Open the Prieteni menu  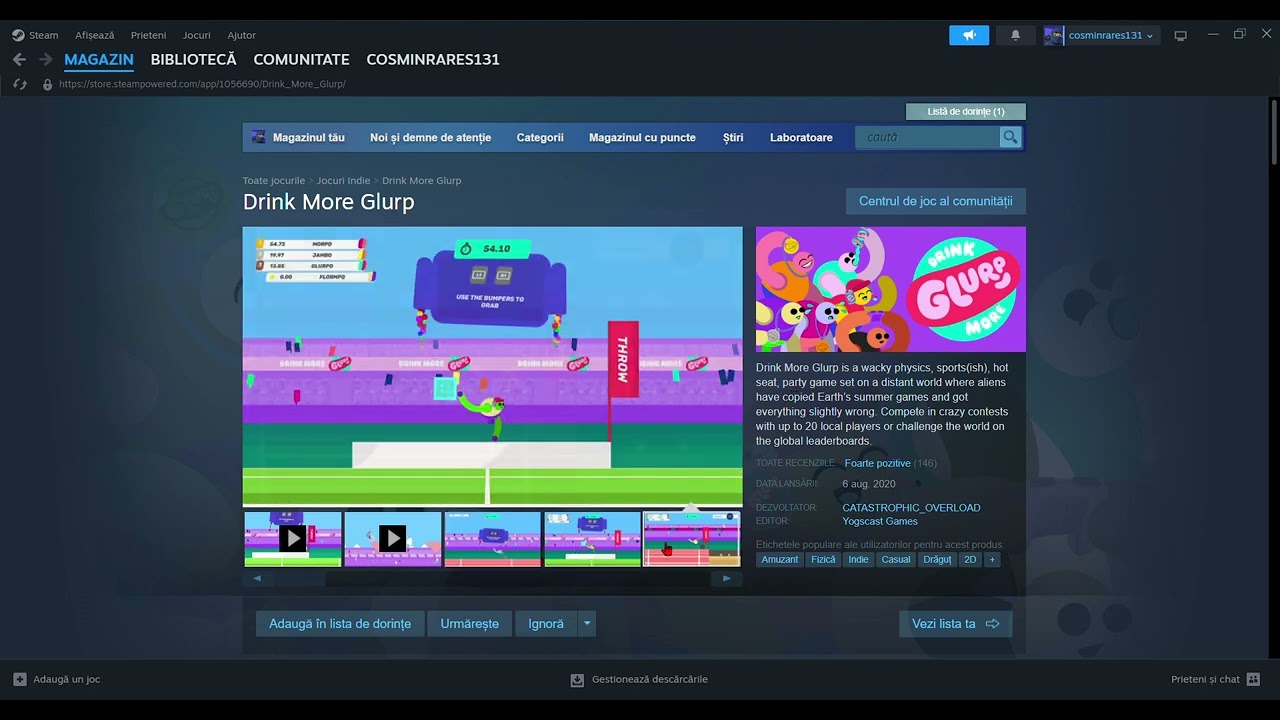click(148, 35)
